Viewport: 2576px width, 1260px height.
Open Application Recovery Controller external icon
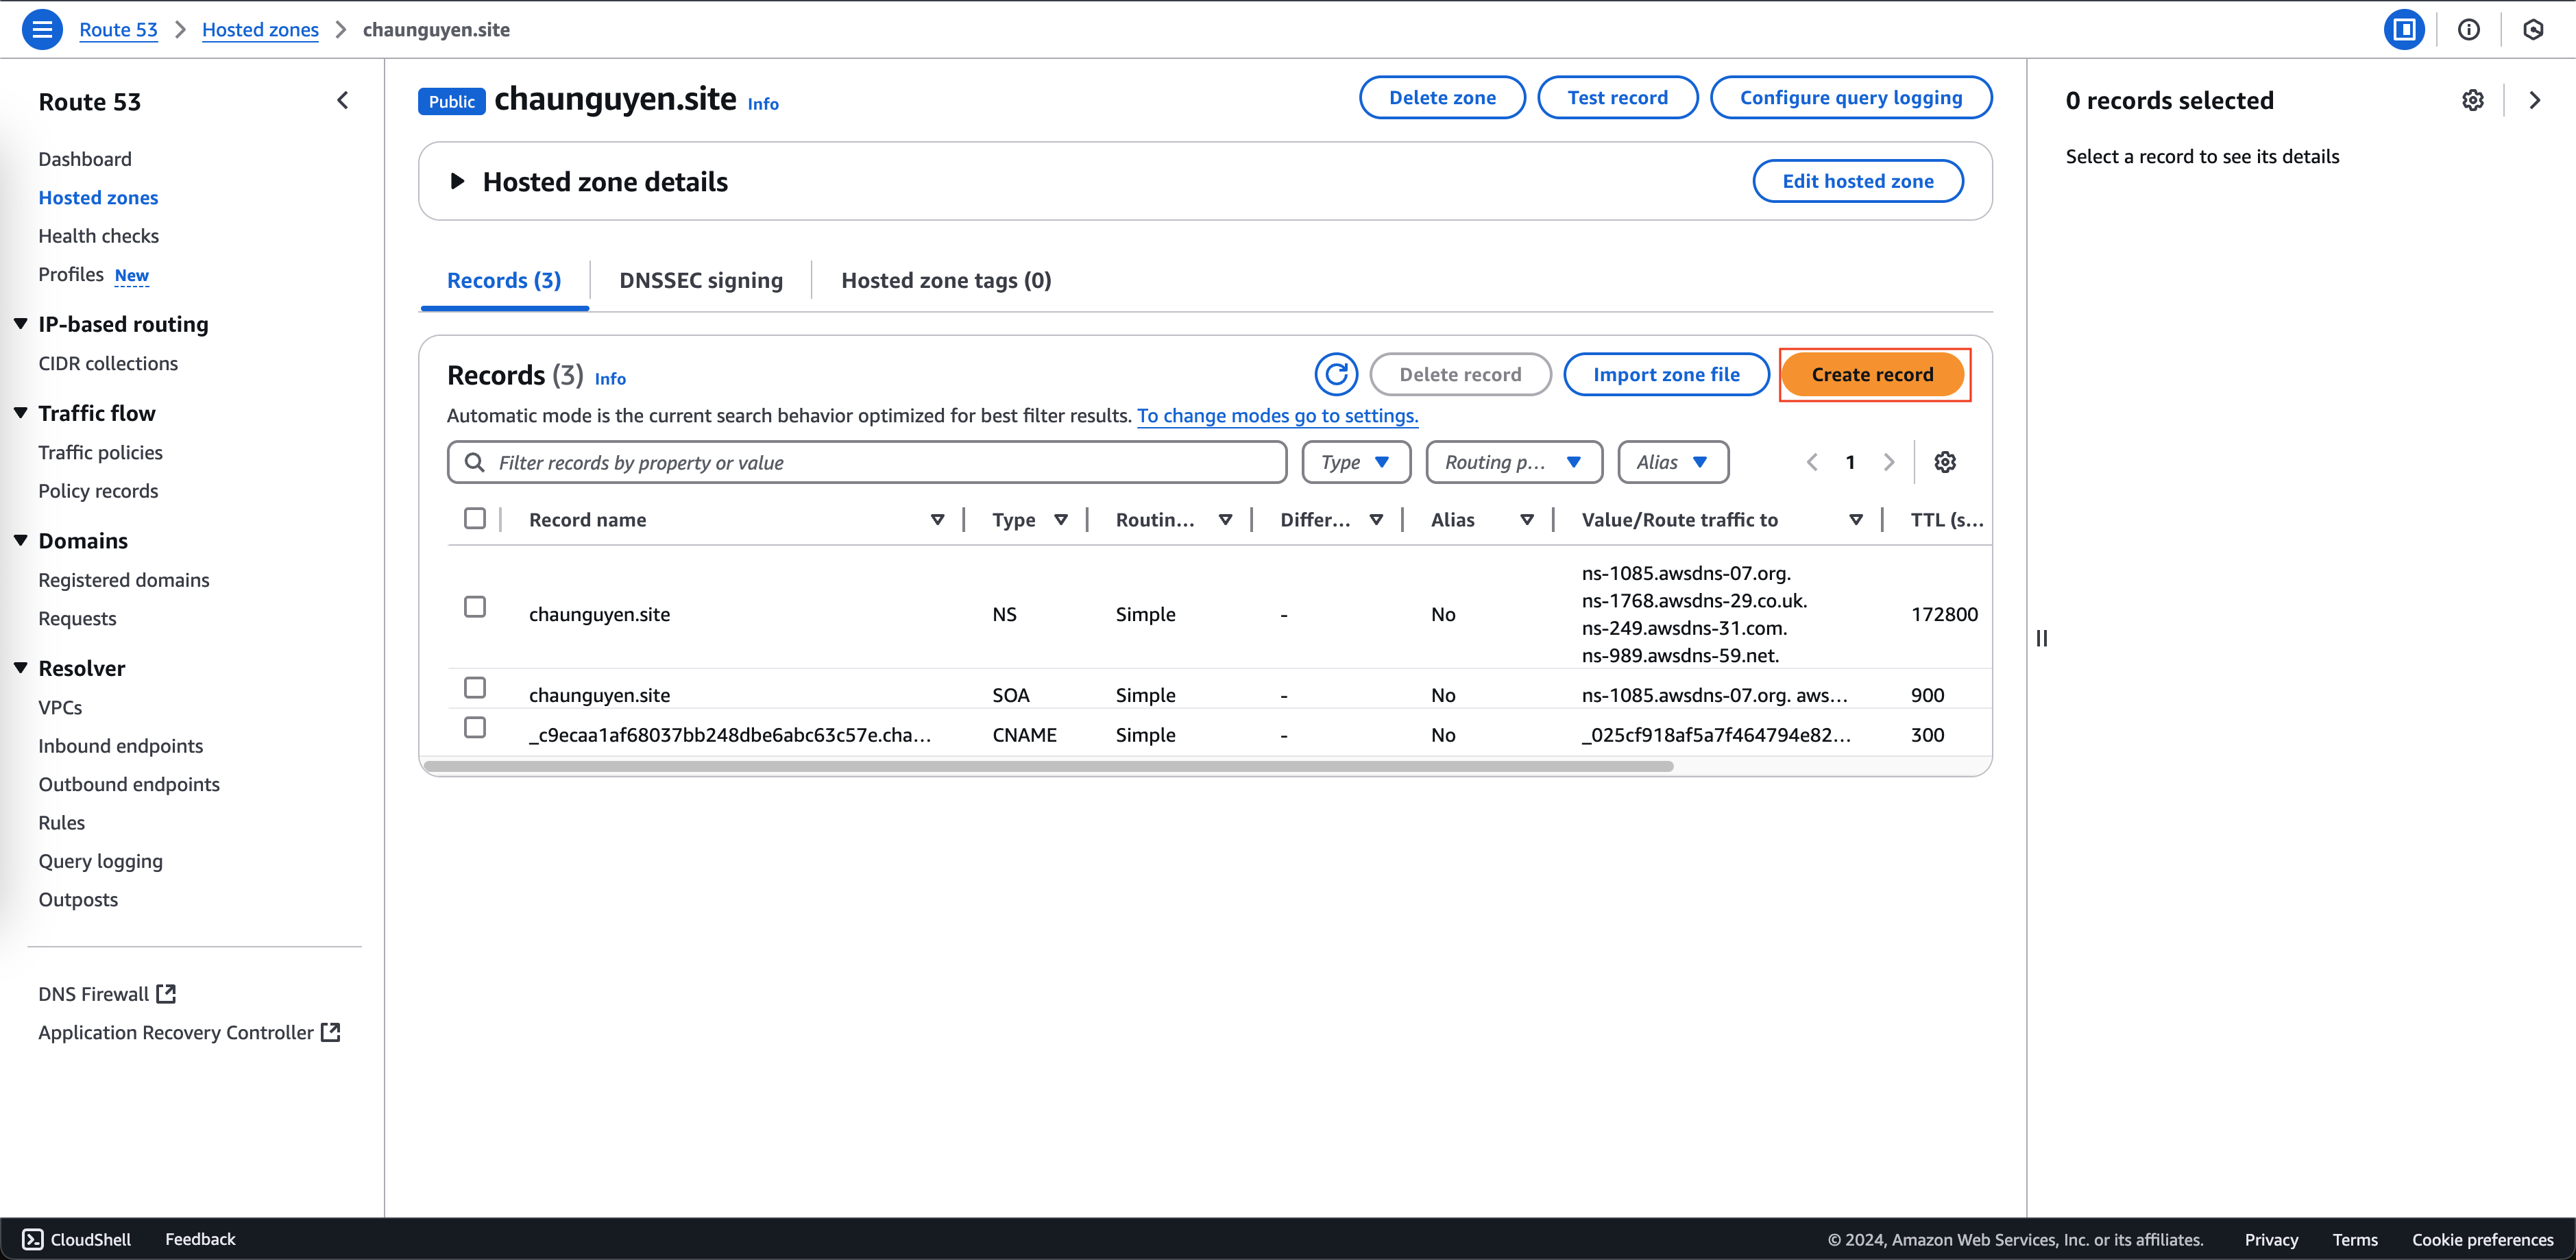331,1032
